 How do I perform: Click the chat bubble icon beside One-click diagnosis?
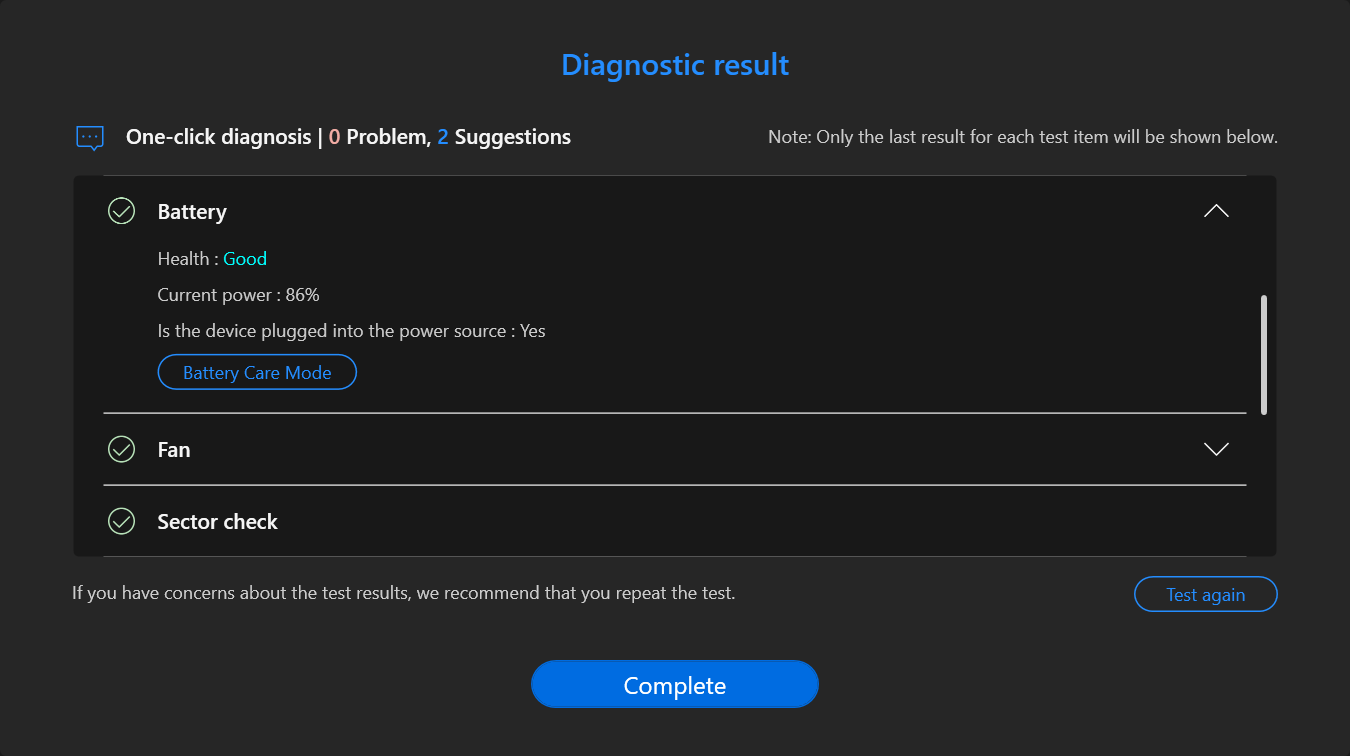point(90,137)
